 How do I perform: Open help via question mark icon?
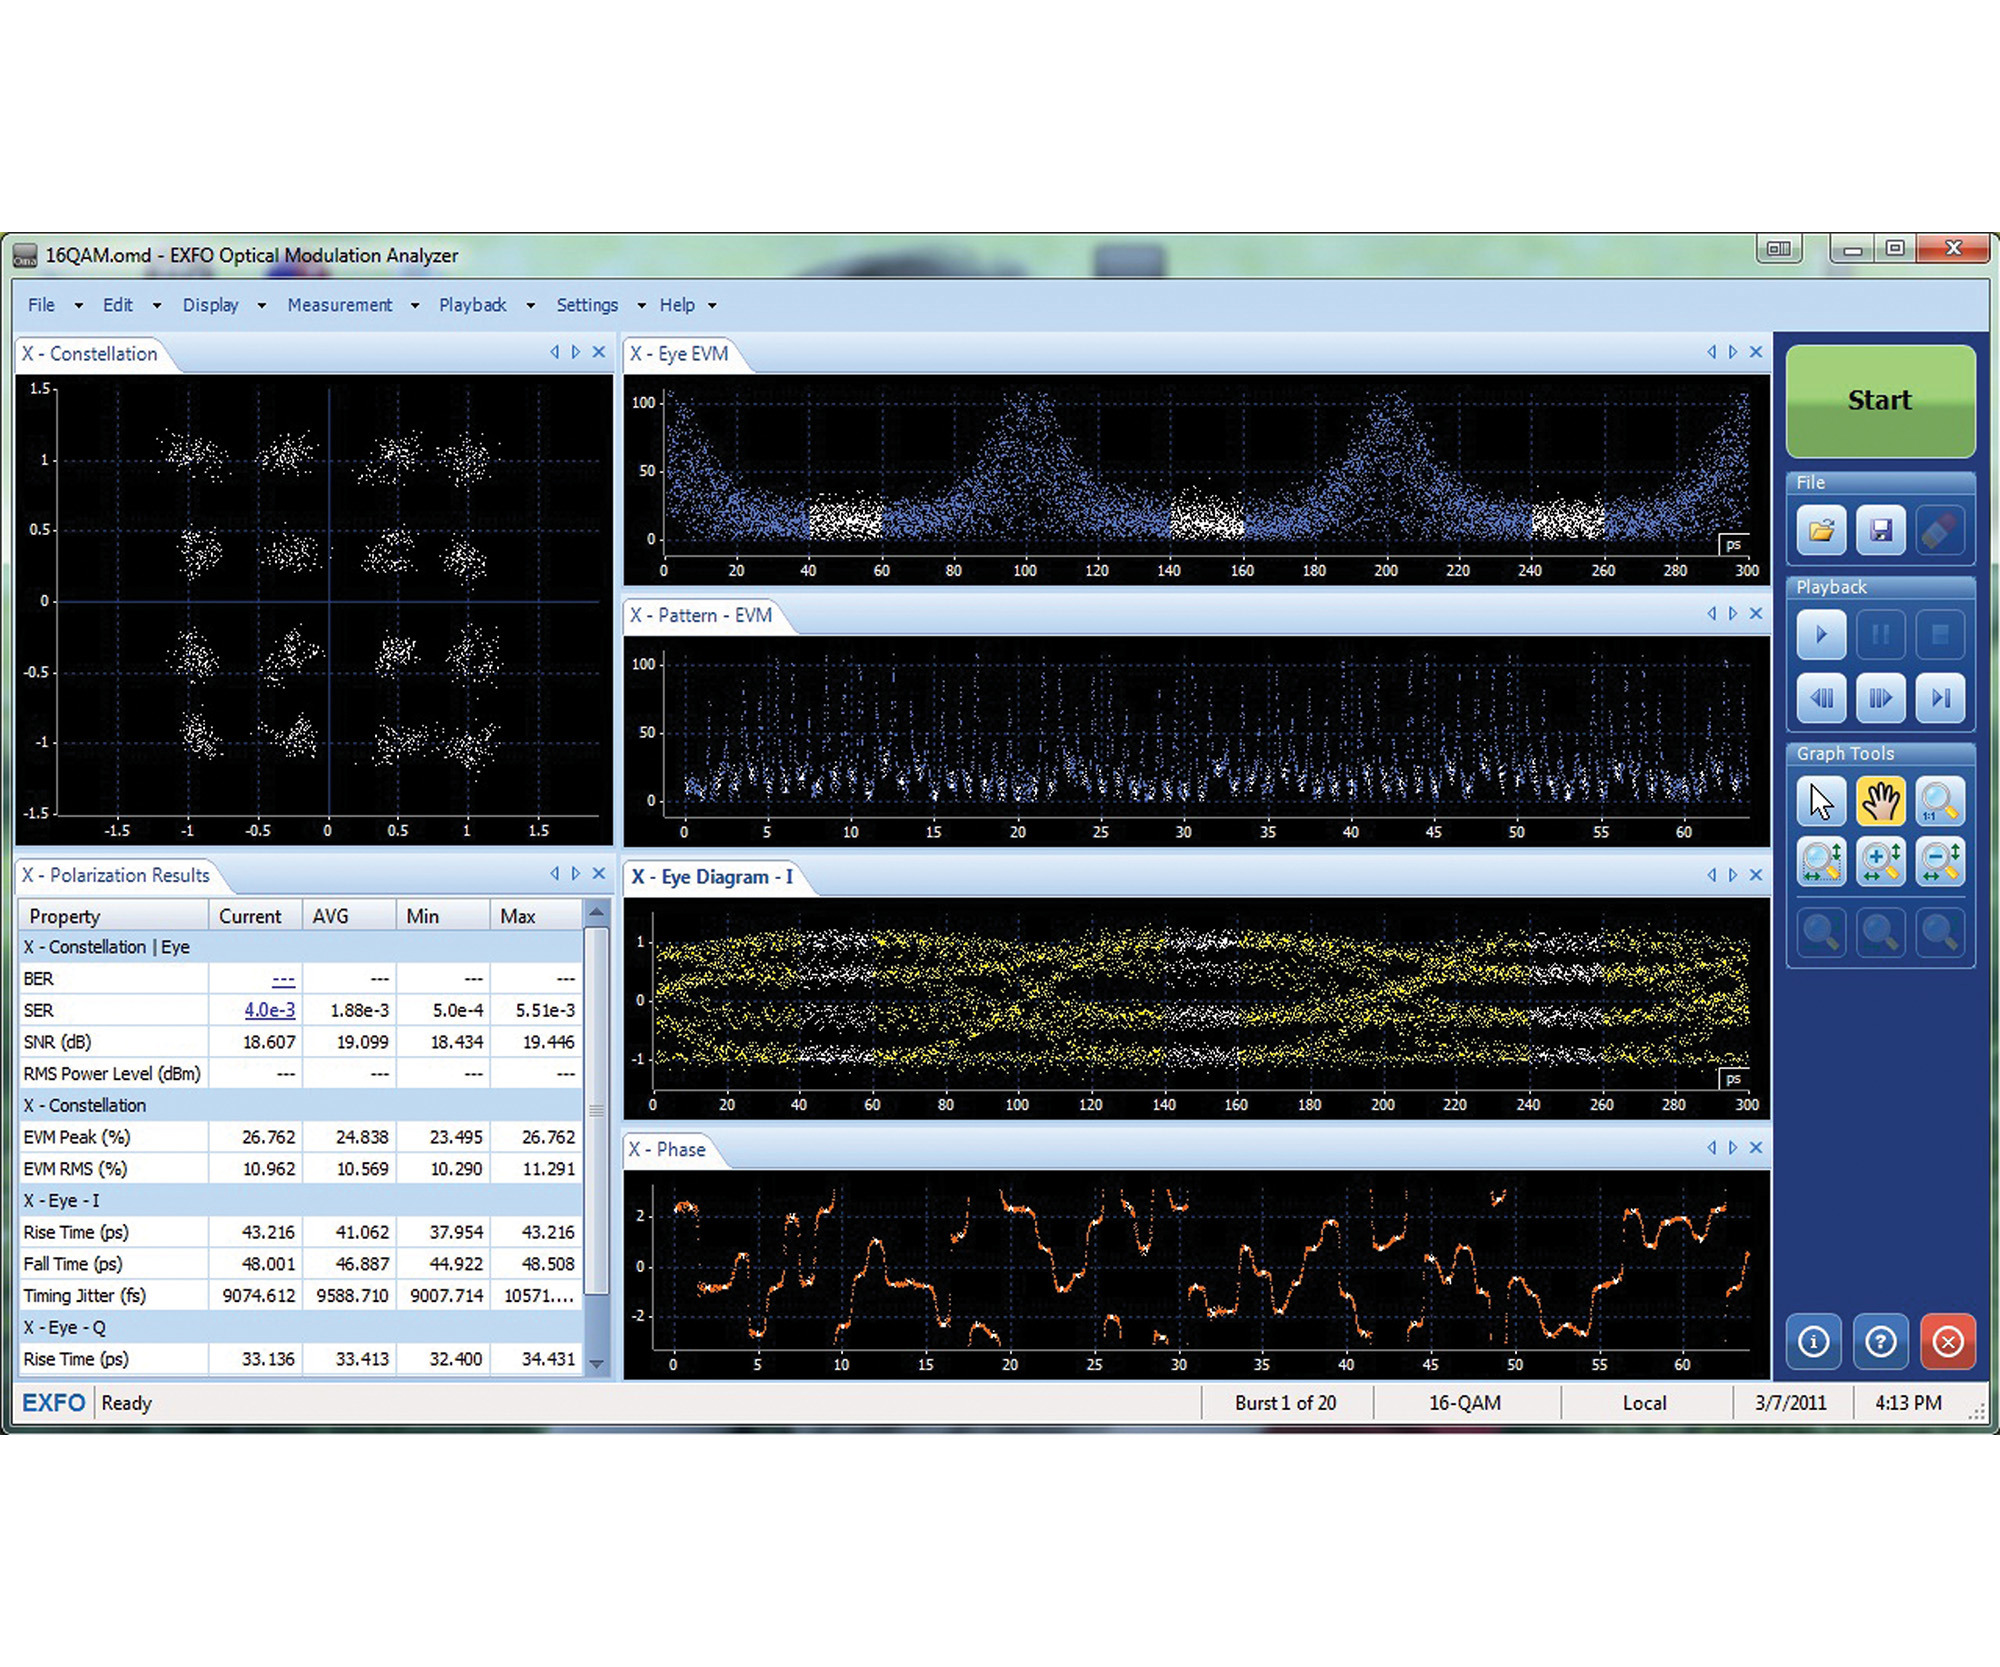pyautogui.click(x=1880, y=1341)
